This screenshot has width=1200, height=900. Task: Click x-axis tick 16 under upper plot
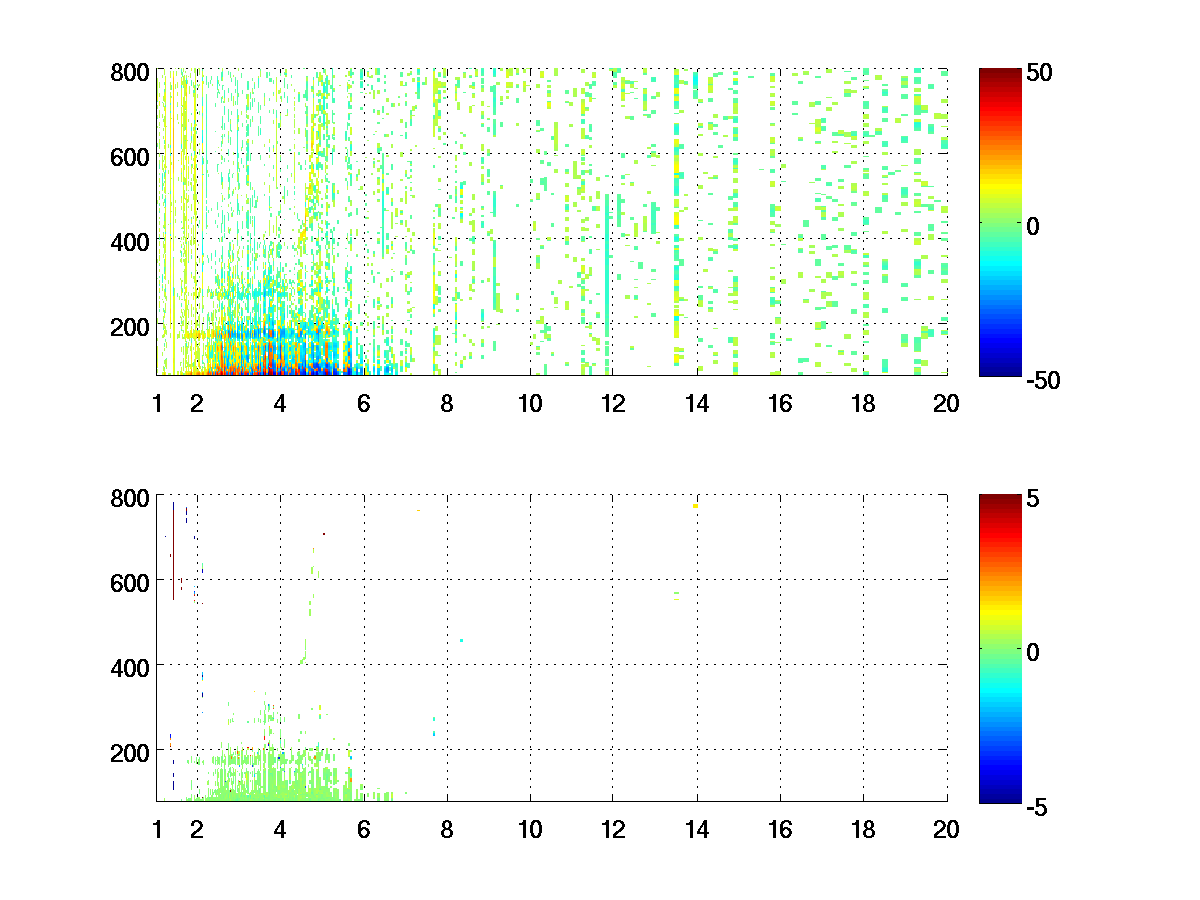780,404
